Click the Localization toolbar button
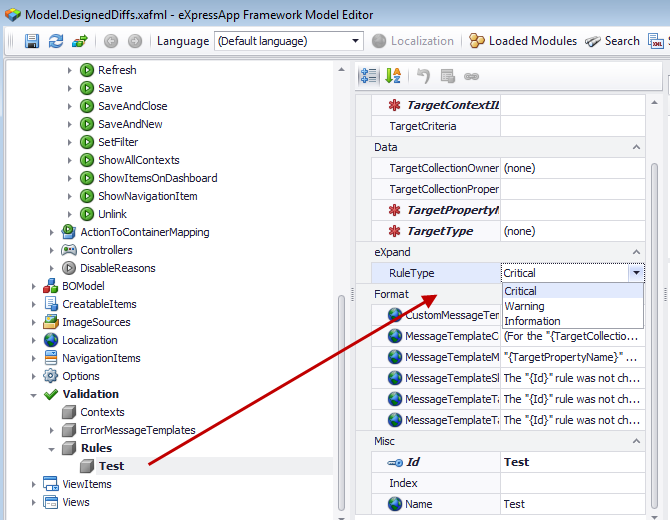 413,41
